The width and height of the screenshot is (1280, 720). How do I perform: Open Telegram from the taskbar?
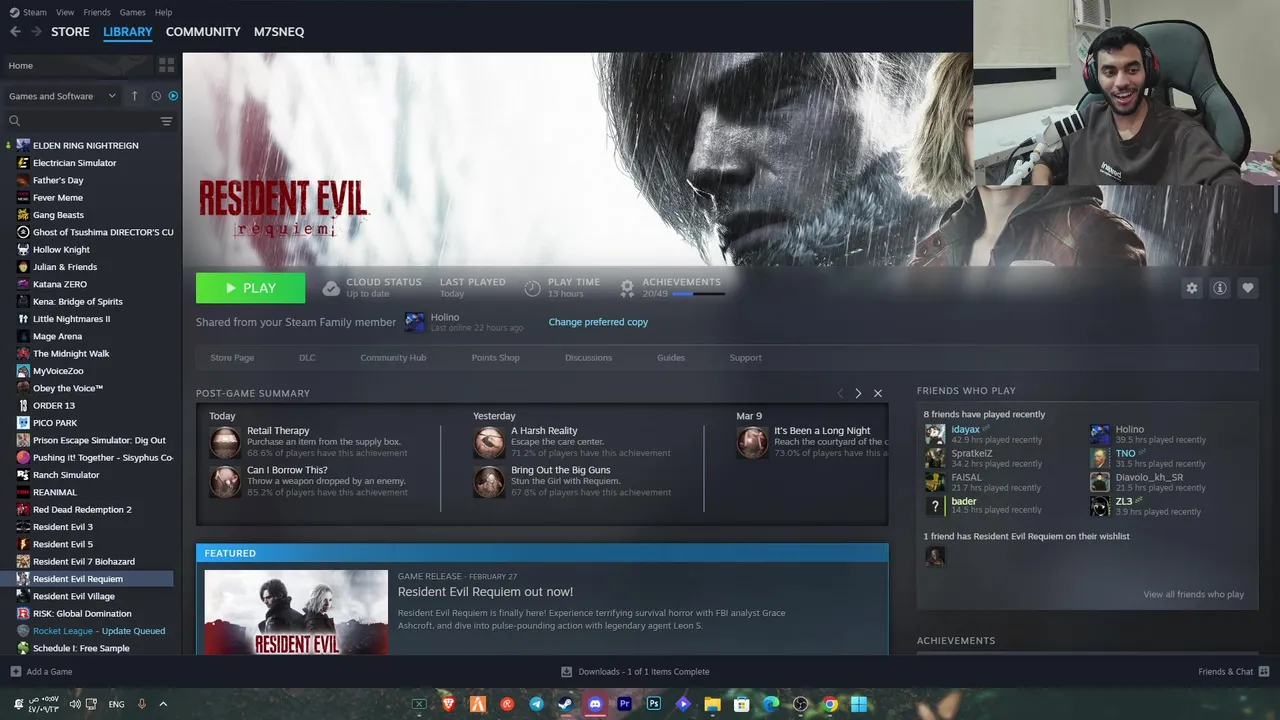pos(537,704)
